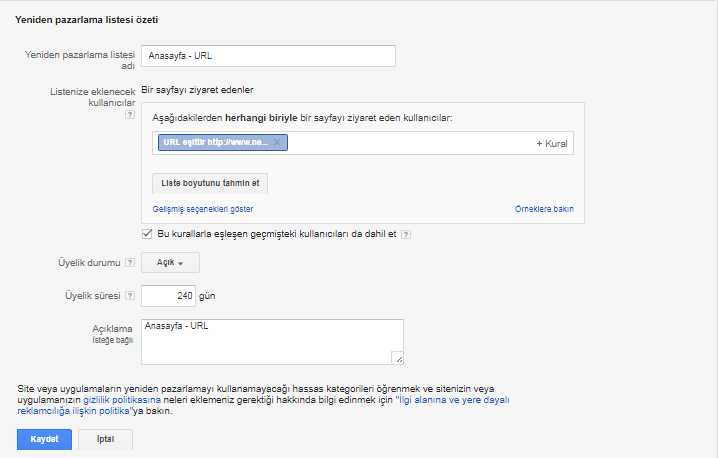Open the Örneklere bakın link
The width and height of the screenshot is (718, 458).
coord(543,209)
